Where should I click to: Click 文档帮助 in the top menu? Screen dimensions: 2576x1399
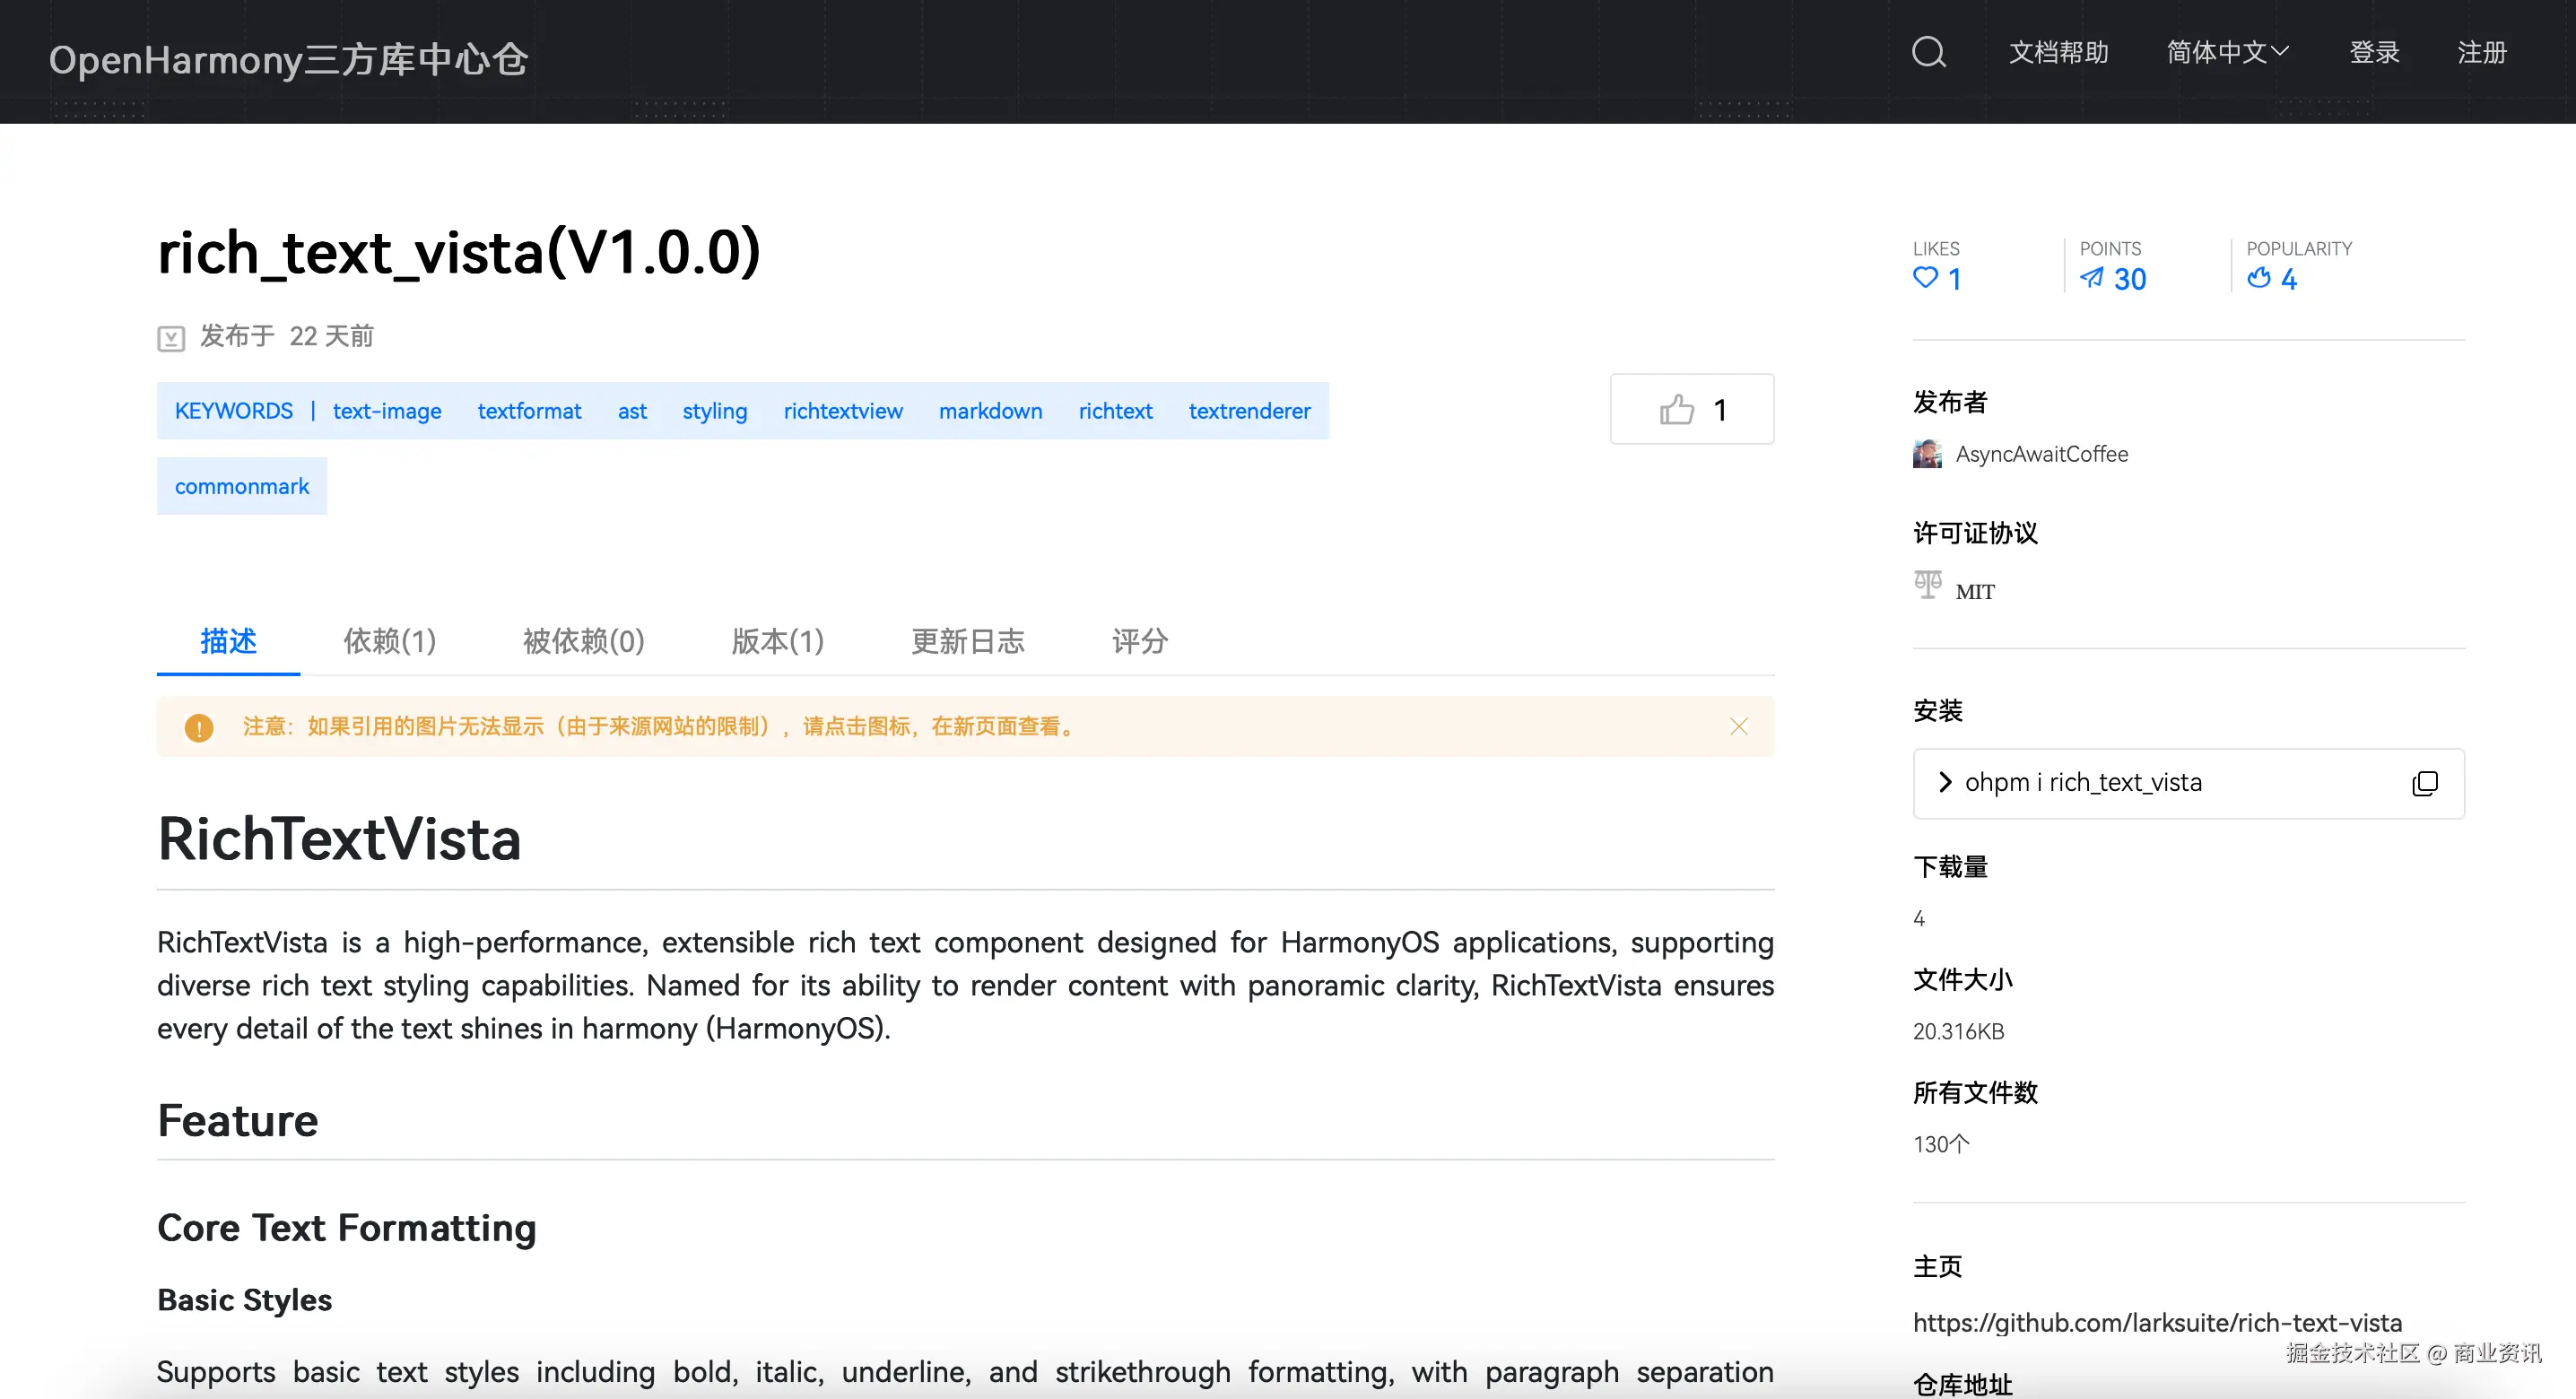2058,53
